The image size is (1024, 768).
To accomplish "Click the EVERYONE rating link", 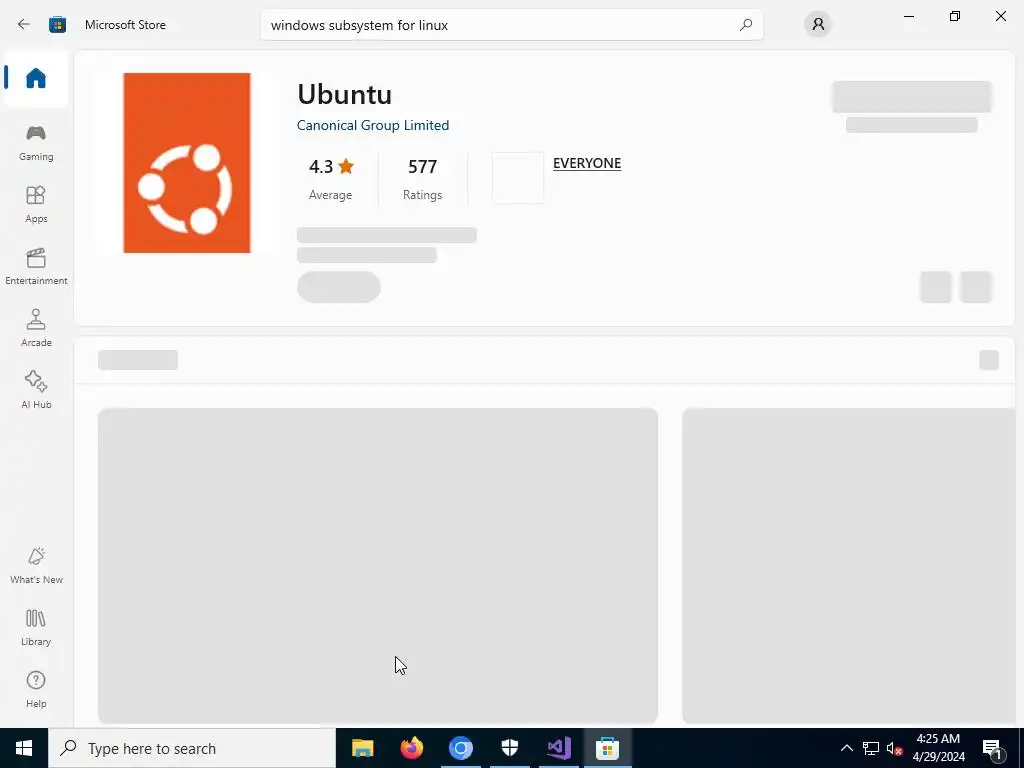I will tap(586, 163).
